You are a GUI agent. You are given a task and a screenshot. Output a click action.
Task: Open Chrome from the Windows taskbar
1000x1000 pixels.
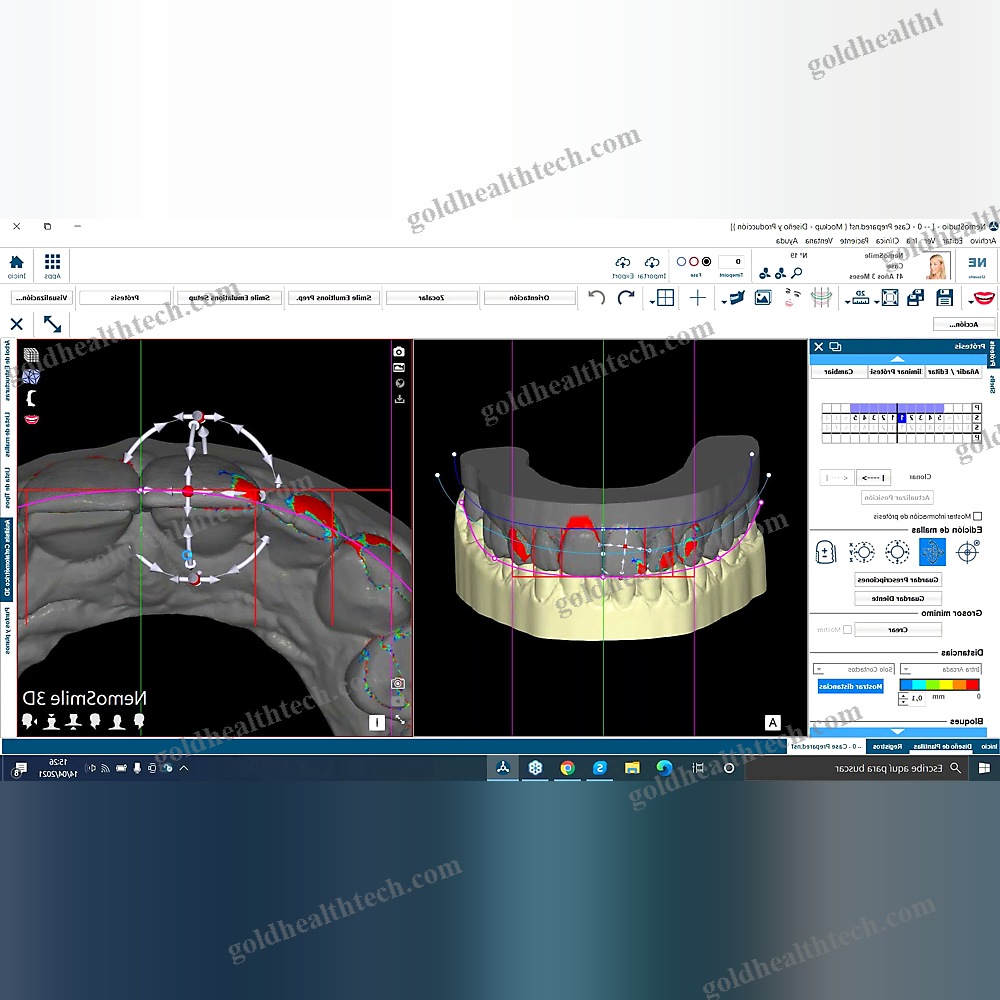pos(567,768)
